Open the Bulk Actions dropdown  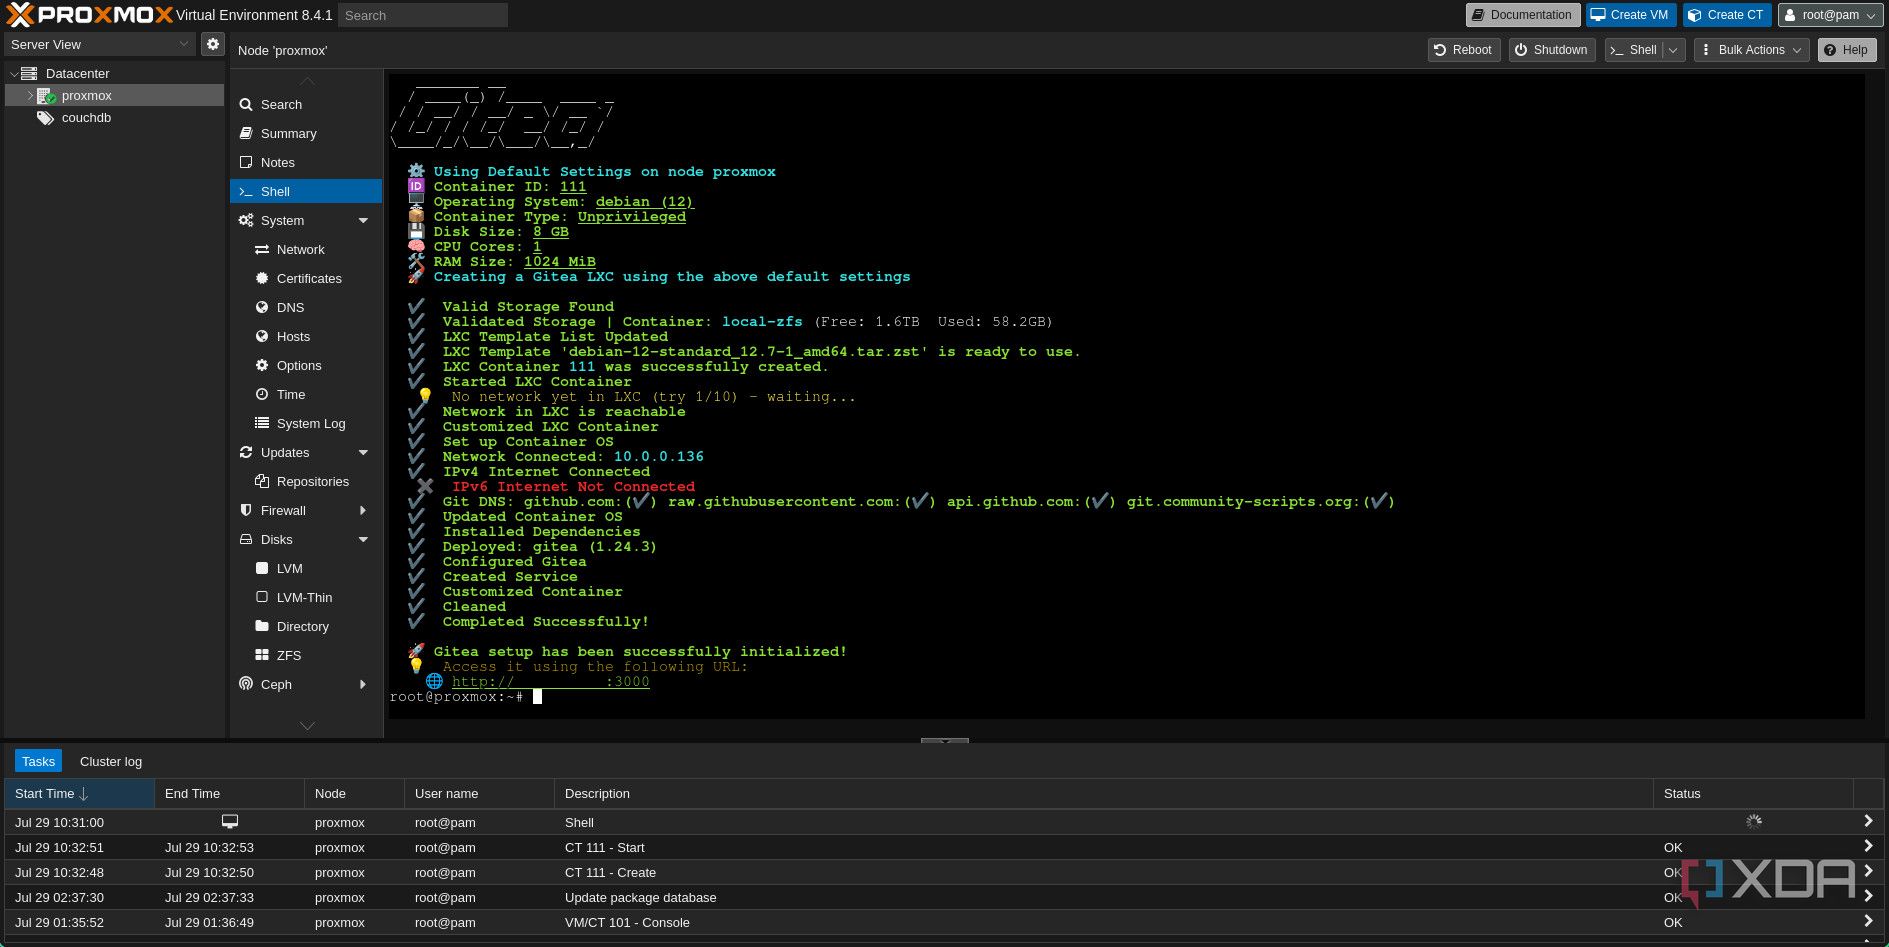(x=1751, y=50)
